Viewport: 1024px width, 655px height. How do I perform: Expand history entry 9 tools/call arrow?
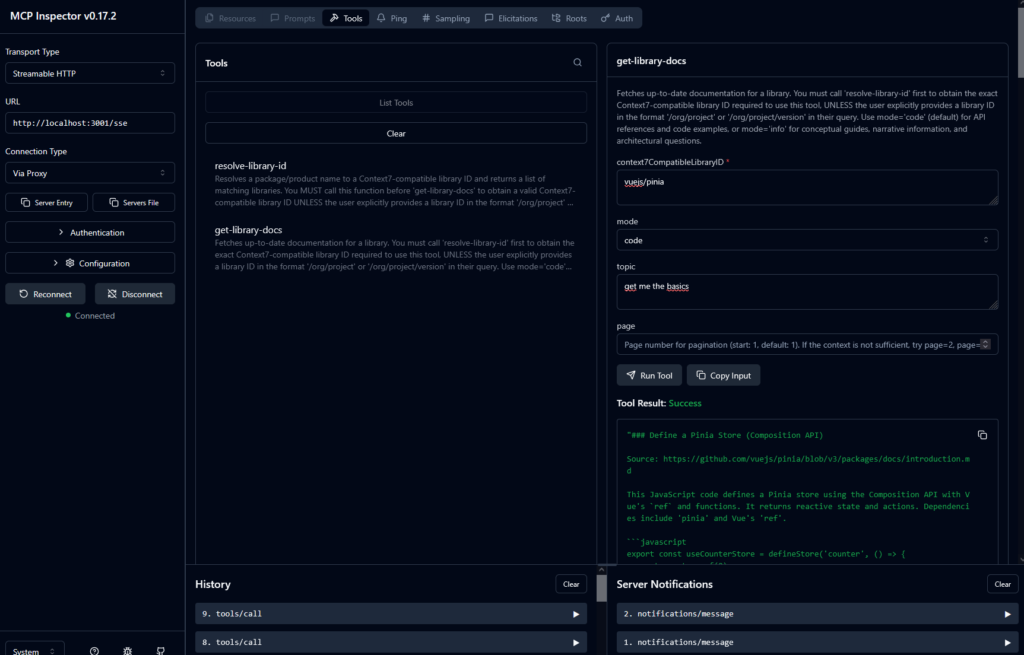(576, 614)
